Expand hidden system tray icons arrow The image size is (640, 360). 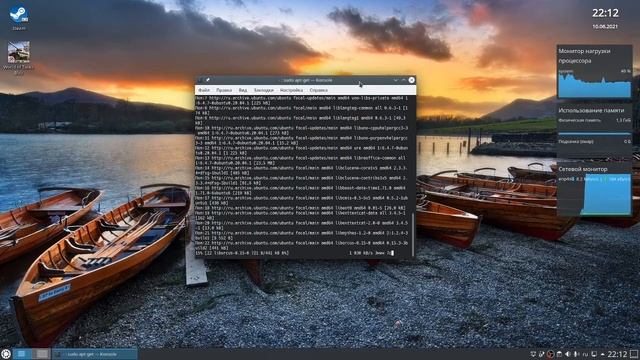602,354
